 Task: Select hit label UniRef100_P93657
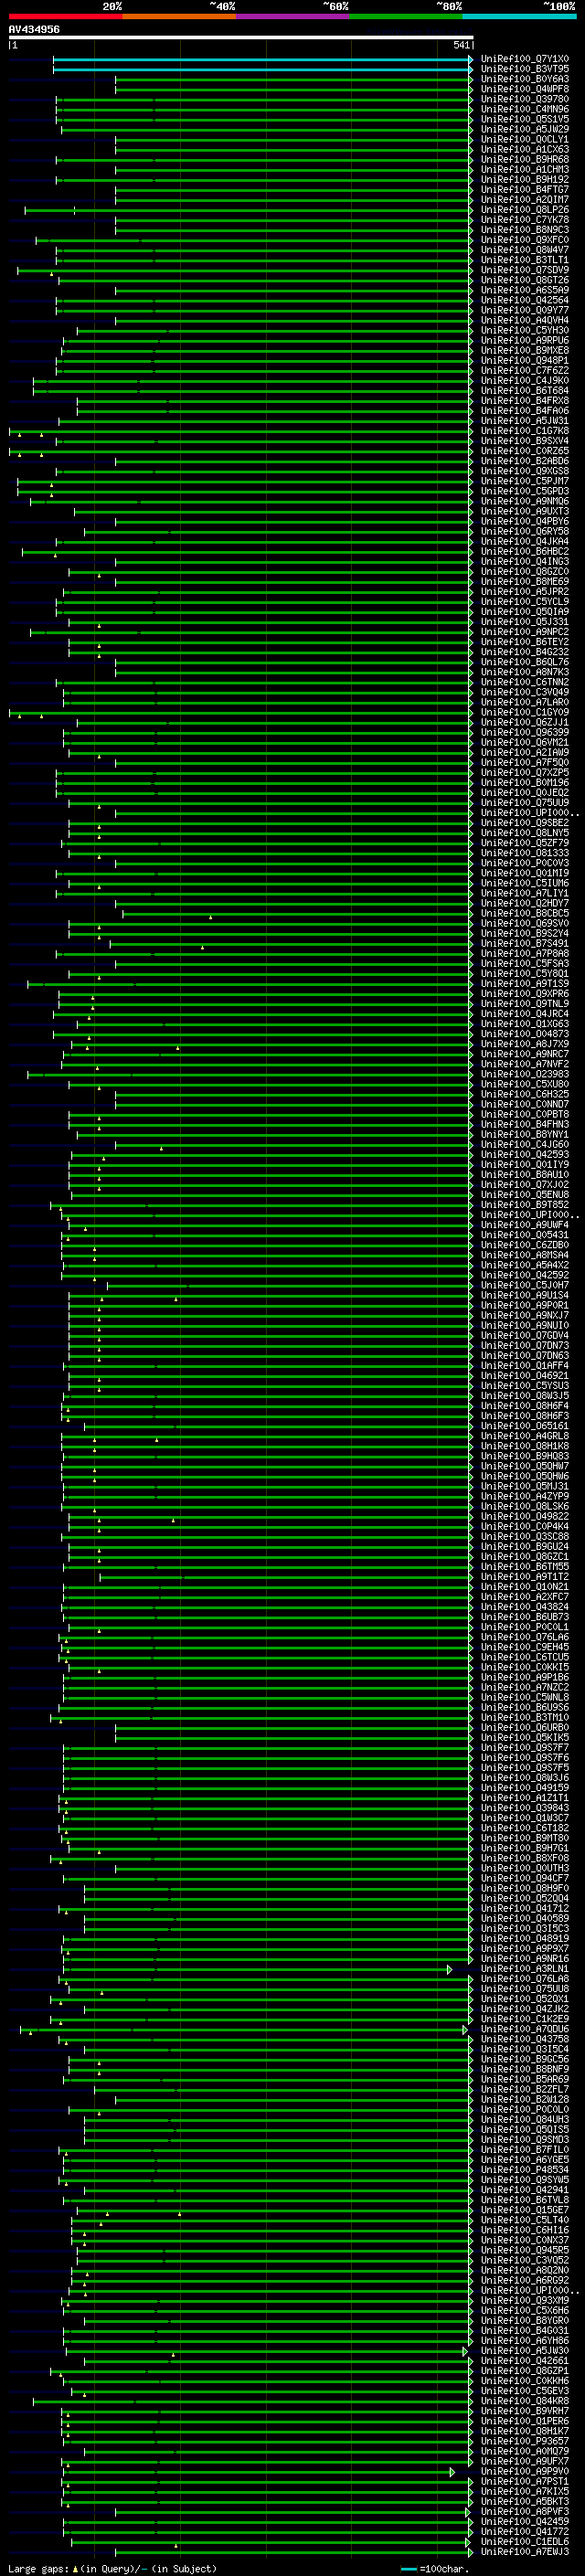coord(525,2441)
